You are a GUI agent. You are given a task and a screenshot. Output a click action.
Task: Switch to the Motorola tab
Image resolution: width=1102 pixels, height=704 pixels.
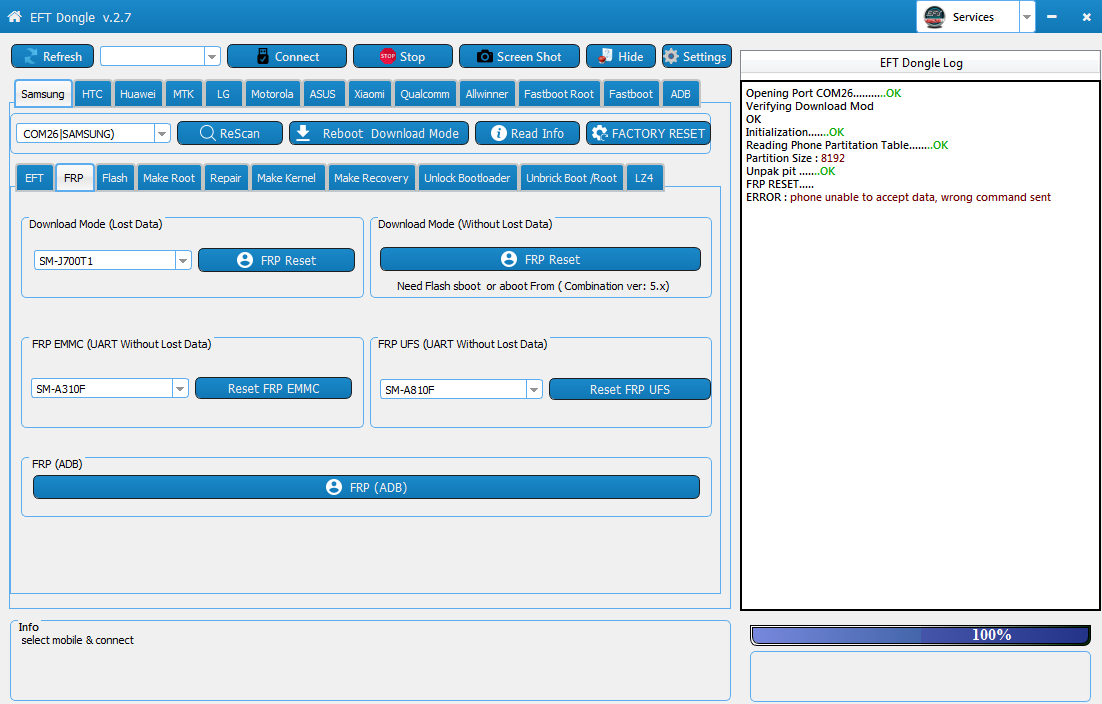pos(272,93)
